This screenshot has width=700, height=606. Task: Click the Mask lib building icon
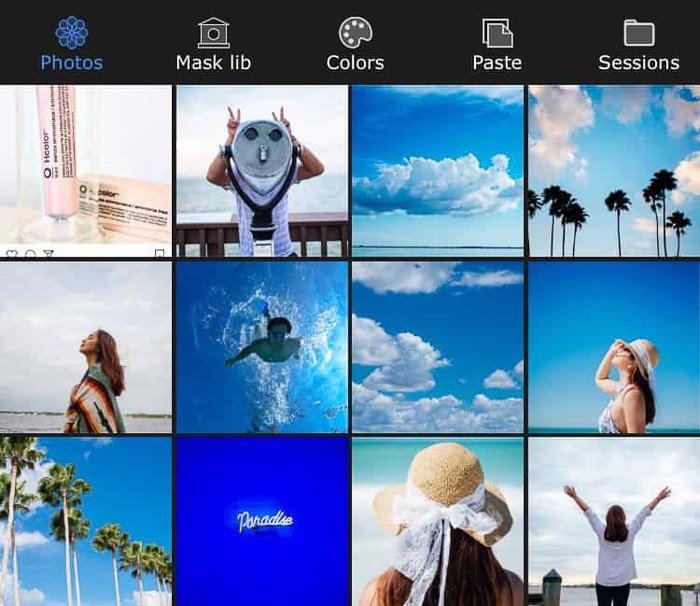(x=213, y=32)
